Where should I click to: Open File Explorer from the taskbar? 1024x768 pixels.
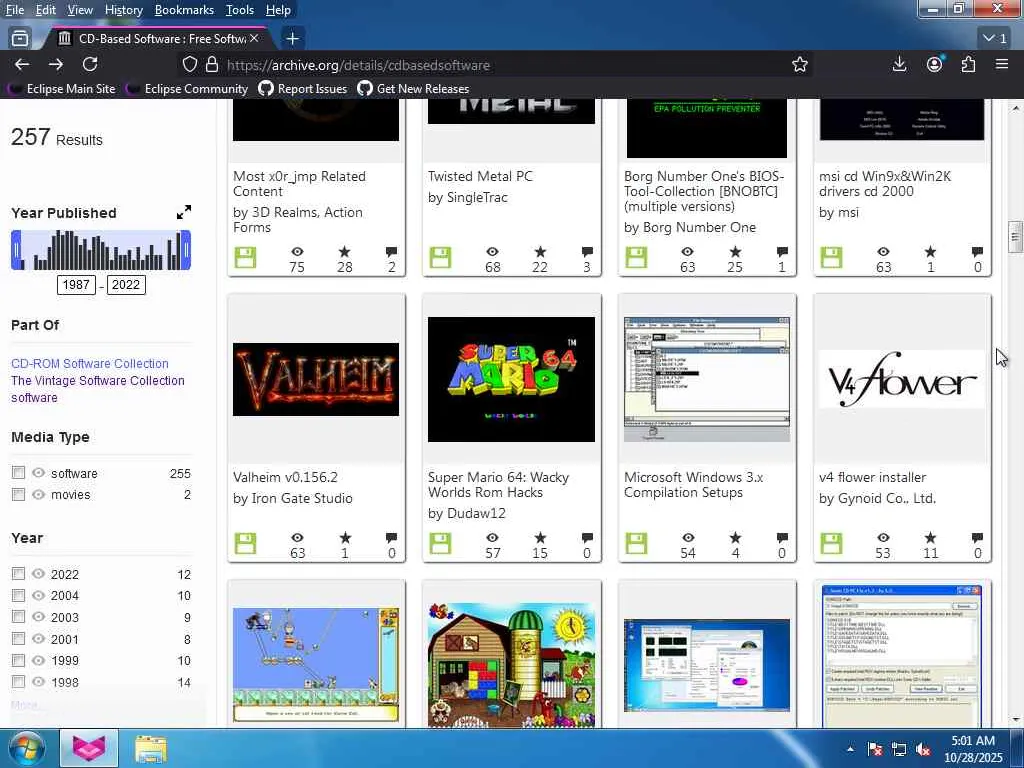pos(151,748)
